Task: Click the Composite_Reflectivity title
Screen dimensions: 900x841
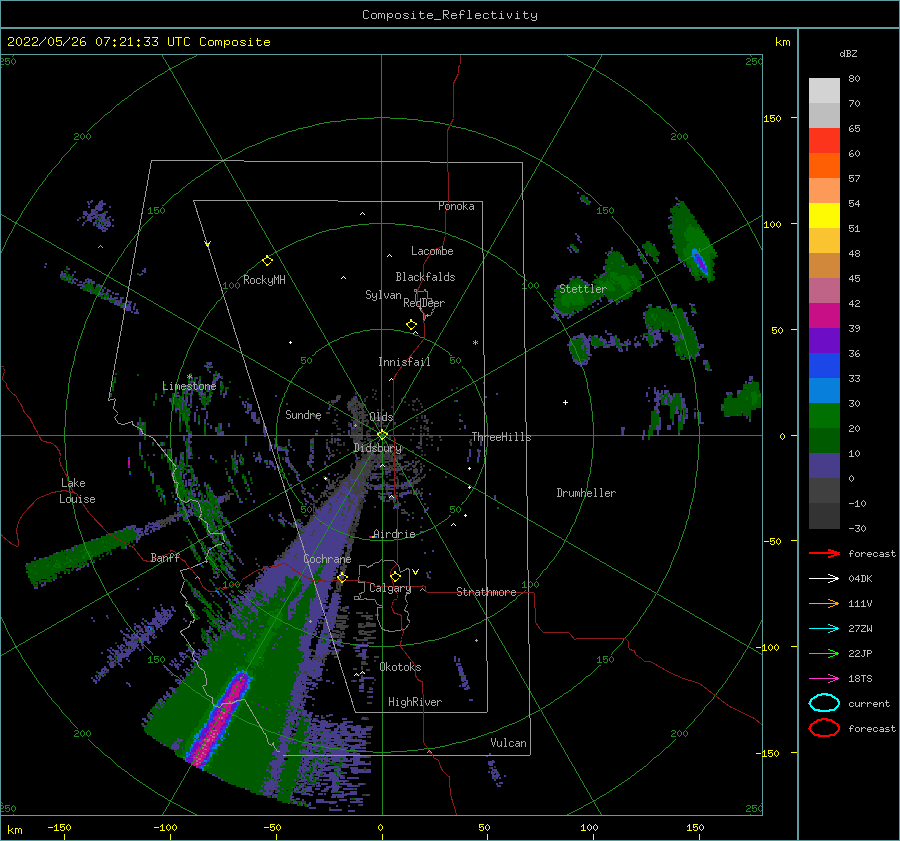Action: click(449, 15)
